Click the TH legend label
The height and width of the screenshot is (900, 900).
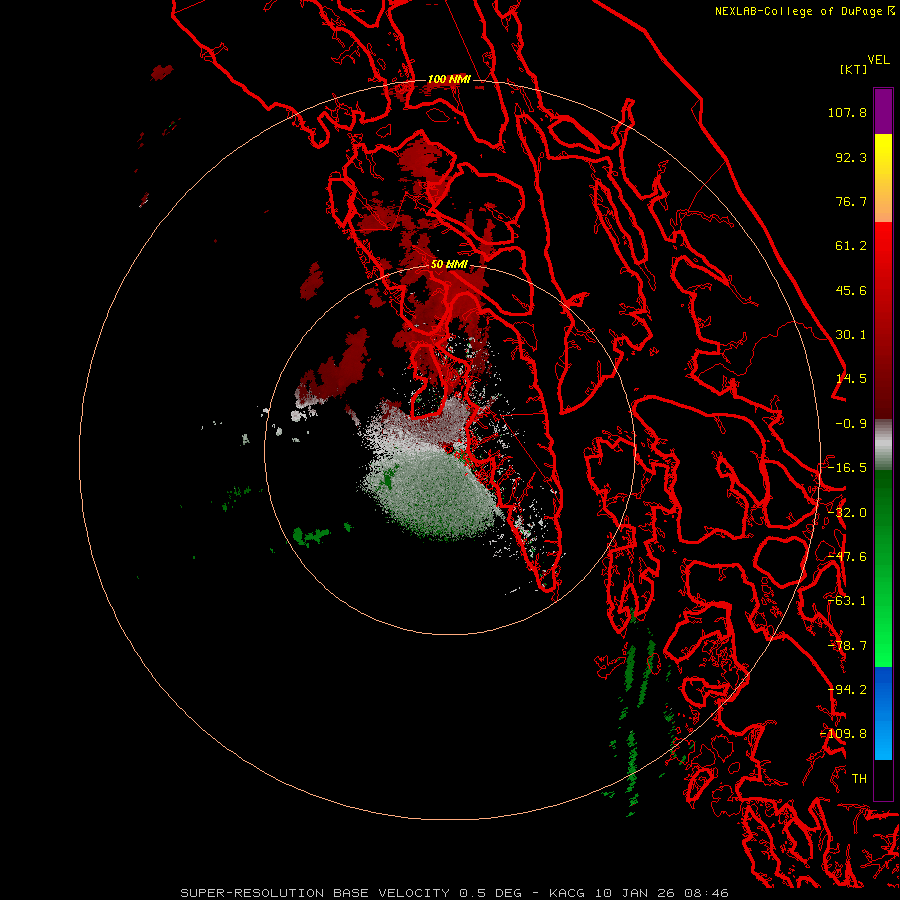pyautogui.click(x=859, y=779)
